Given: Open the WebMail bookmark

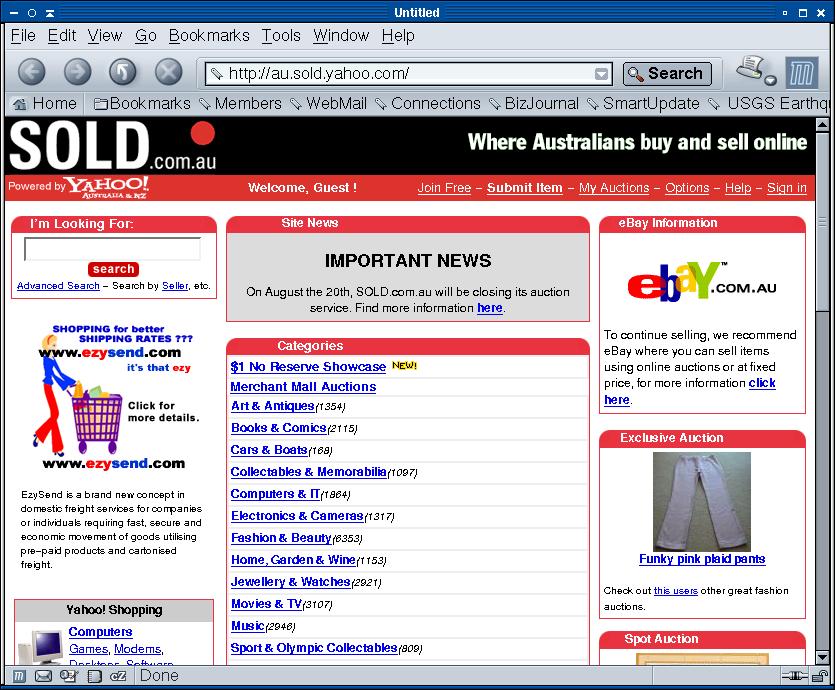Looking at the screenshot, I should click(329, 103).
